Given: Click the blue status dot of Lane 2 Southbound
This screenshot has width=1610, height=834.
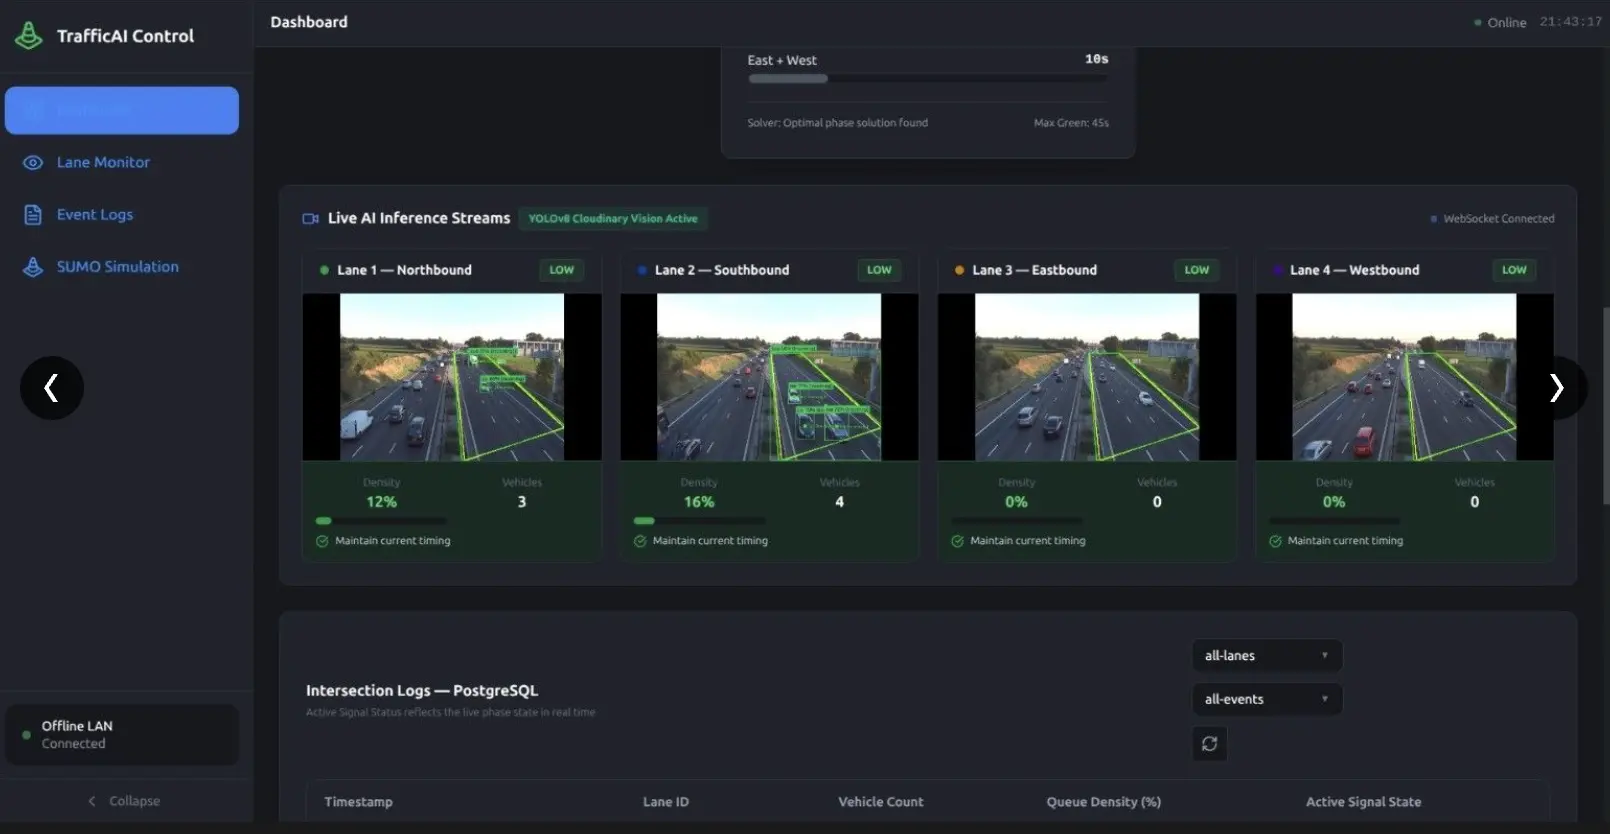Looking at the screenshot, I should (642, 270).
